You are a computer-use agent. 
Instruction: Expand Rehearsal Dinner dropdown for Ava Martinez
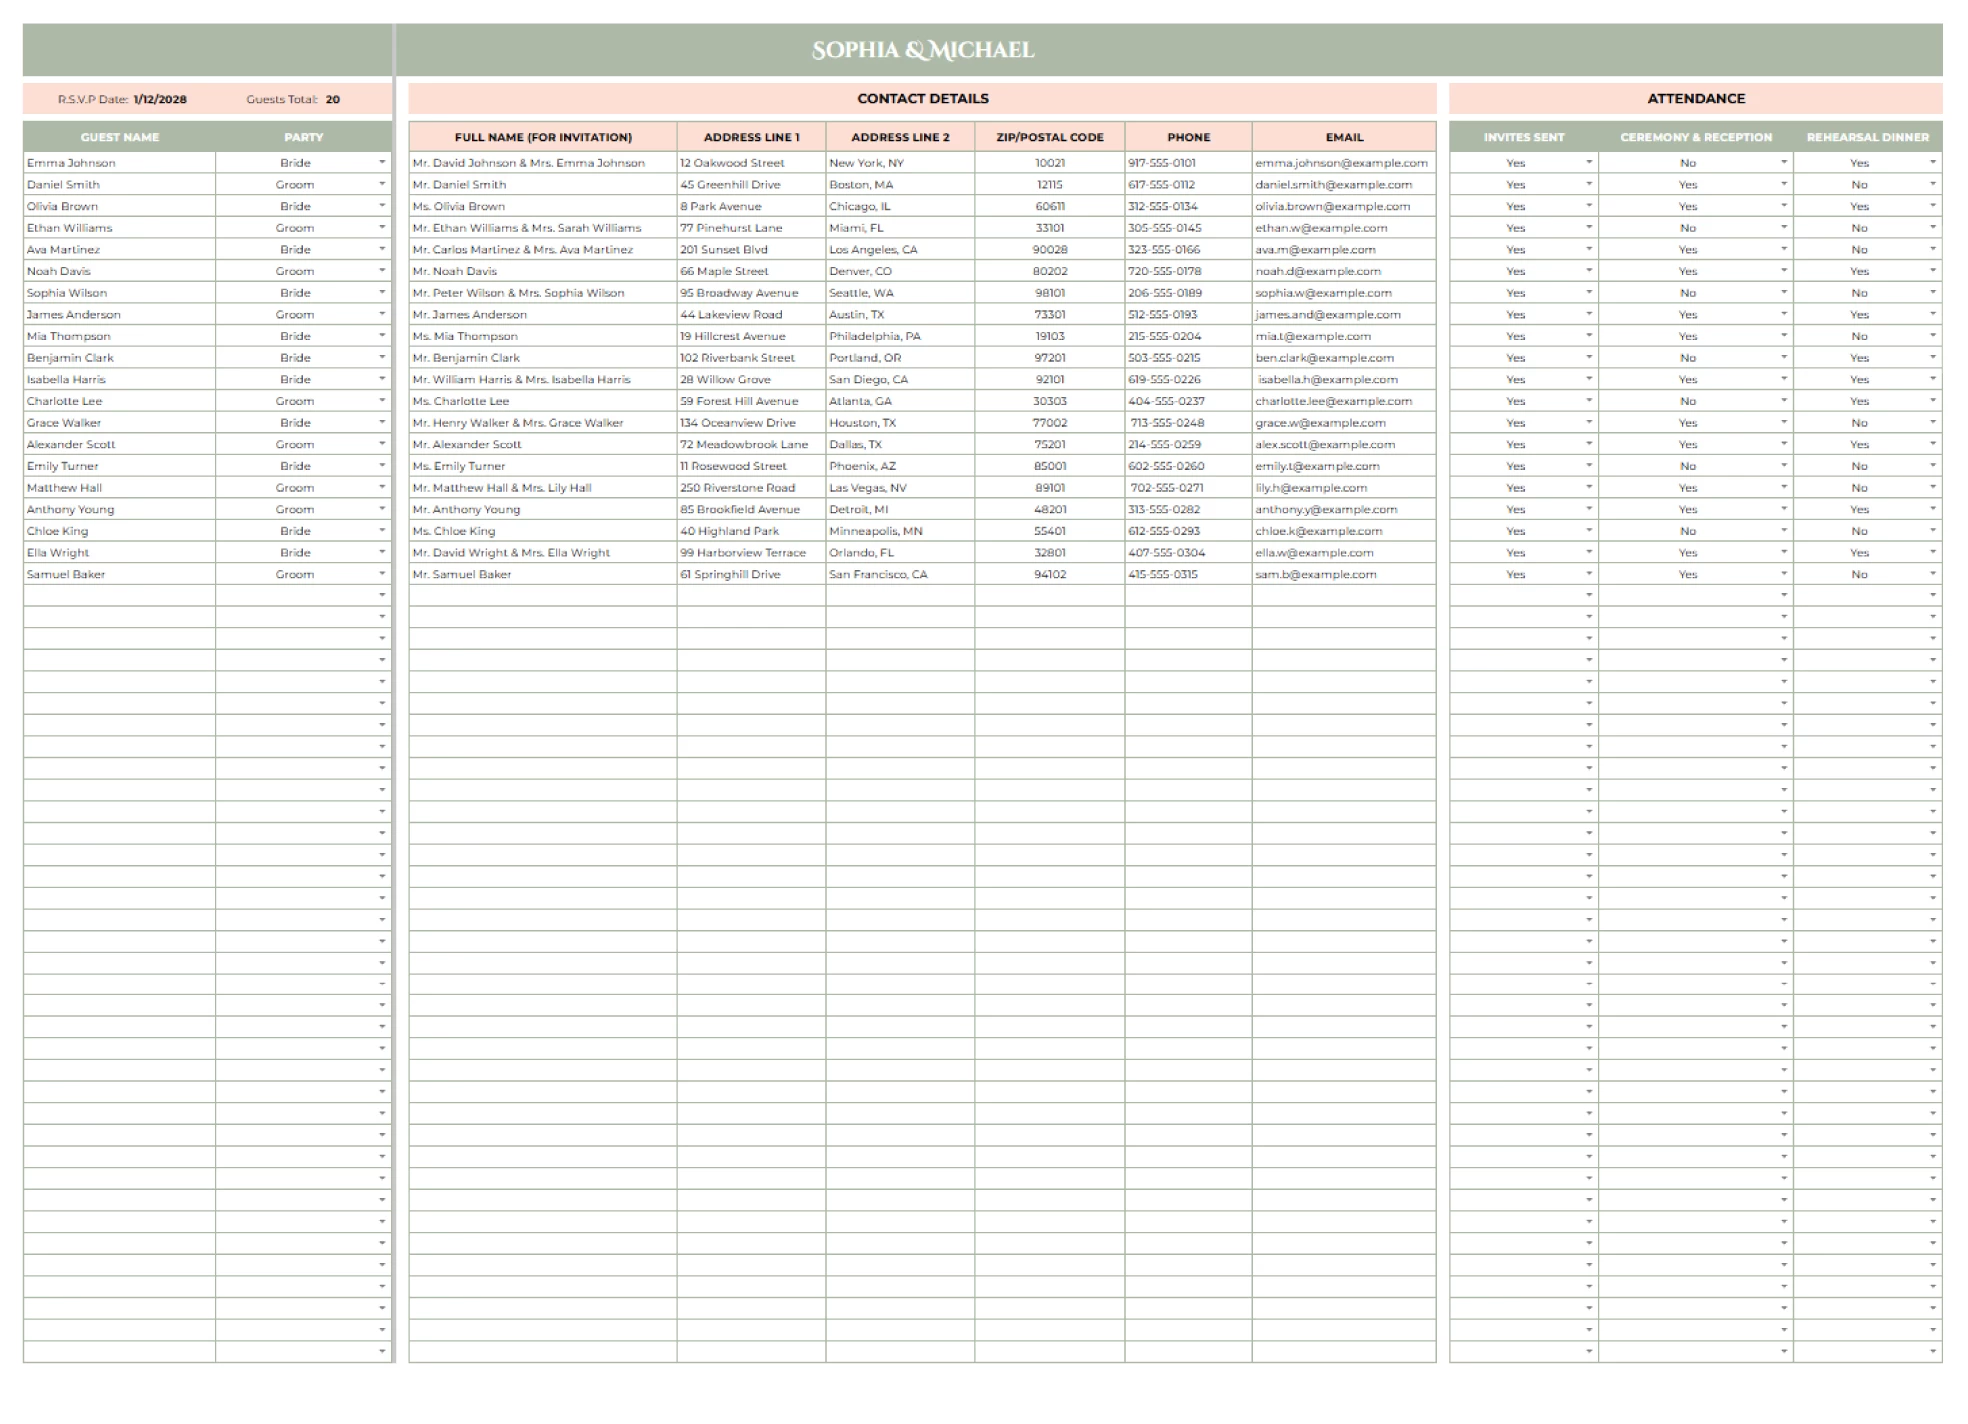tap(1932, 249)
